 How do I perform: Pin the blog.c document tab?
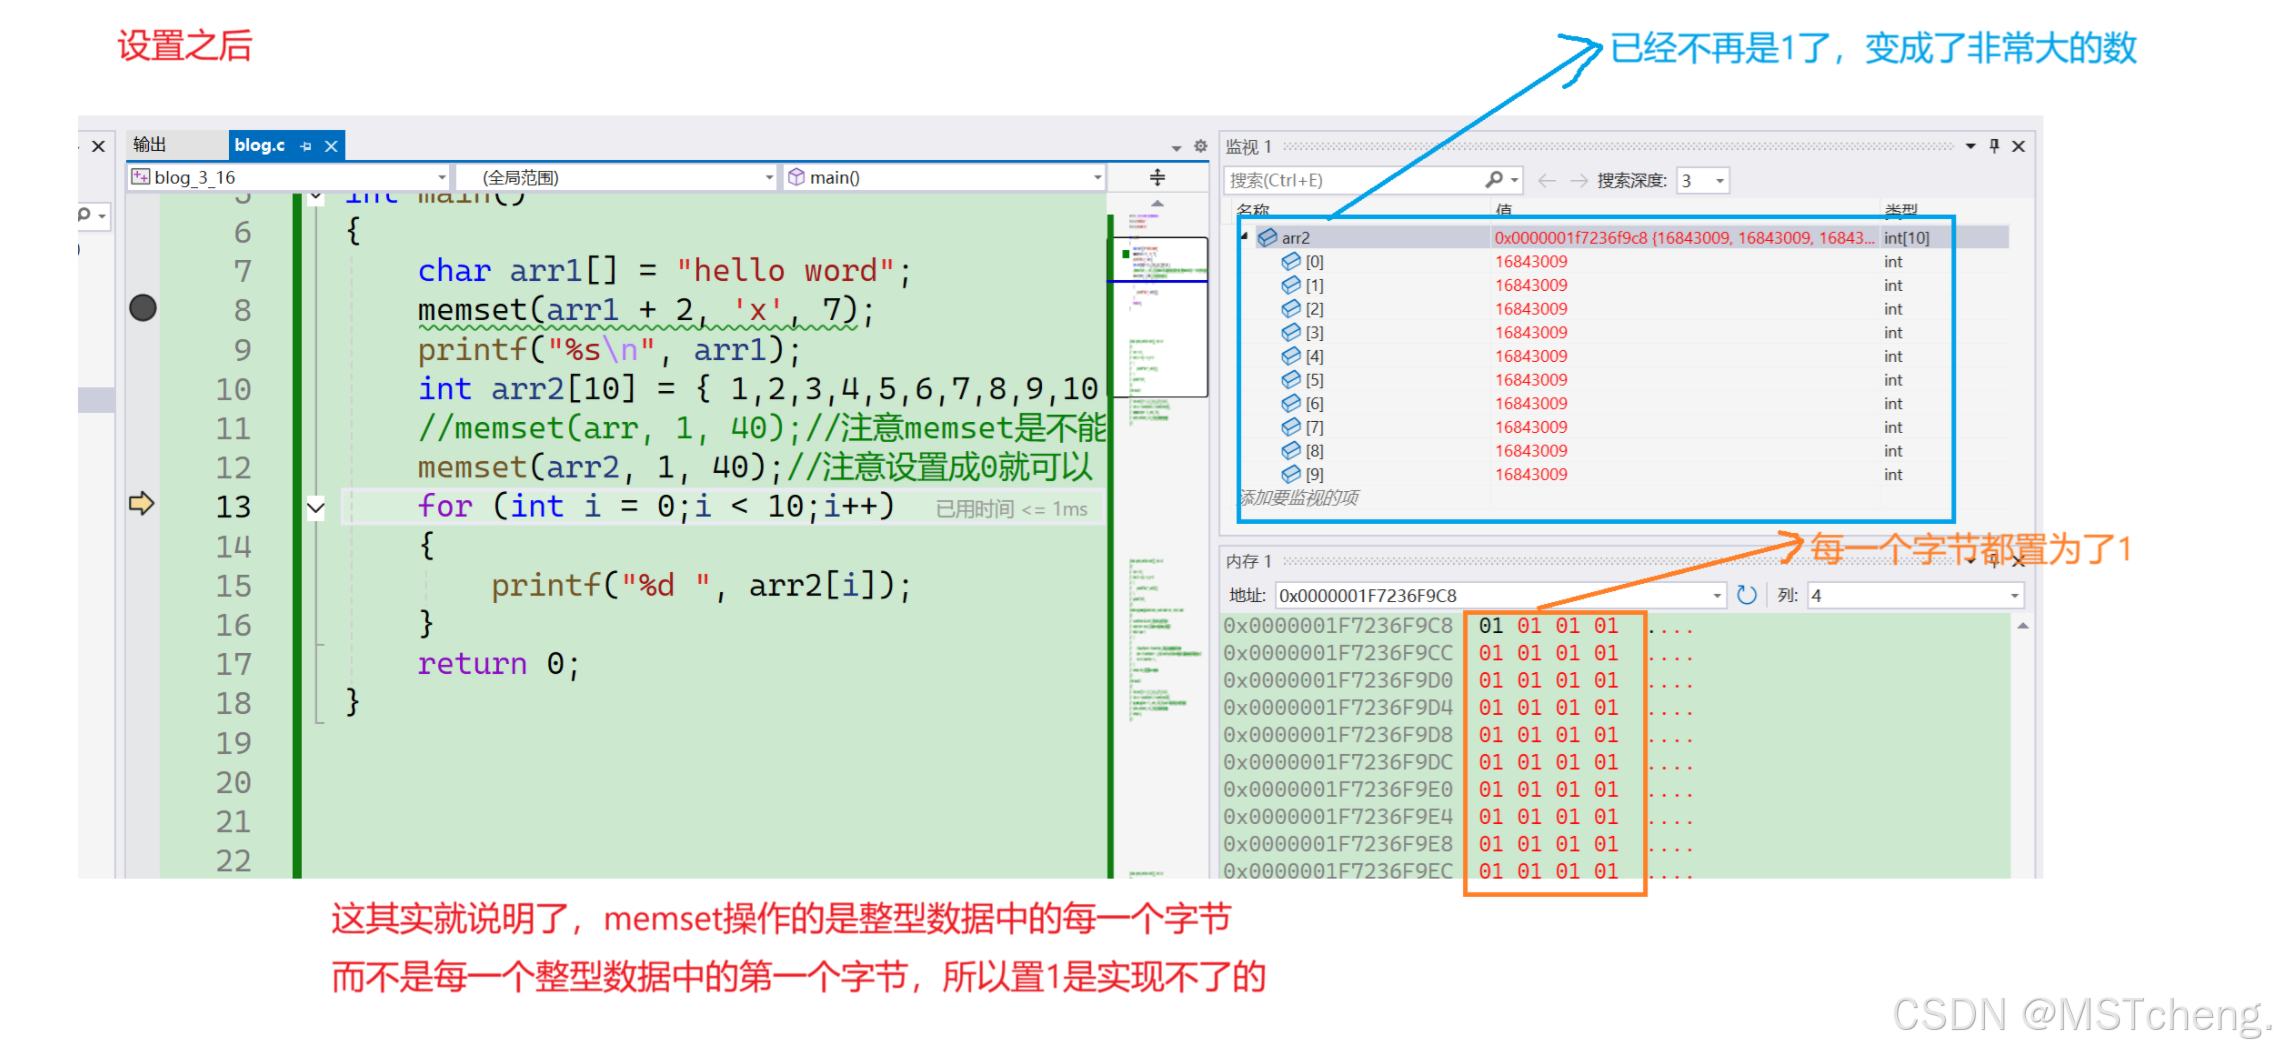coord(307,145)
